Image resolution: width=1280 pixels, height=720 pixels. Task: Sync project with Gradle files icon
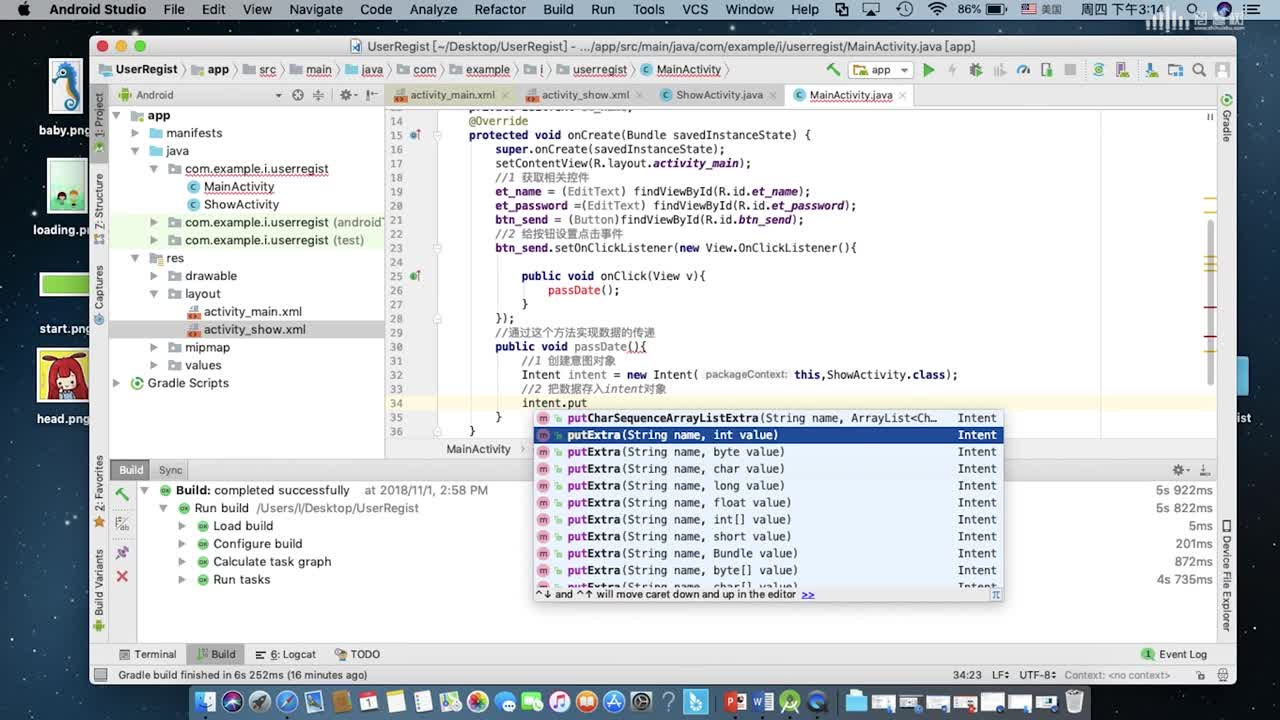coord(1098,70)
